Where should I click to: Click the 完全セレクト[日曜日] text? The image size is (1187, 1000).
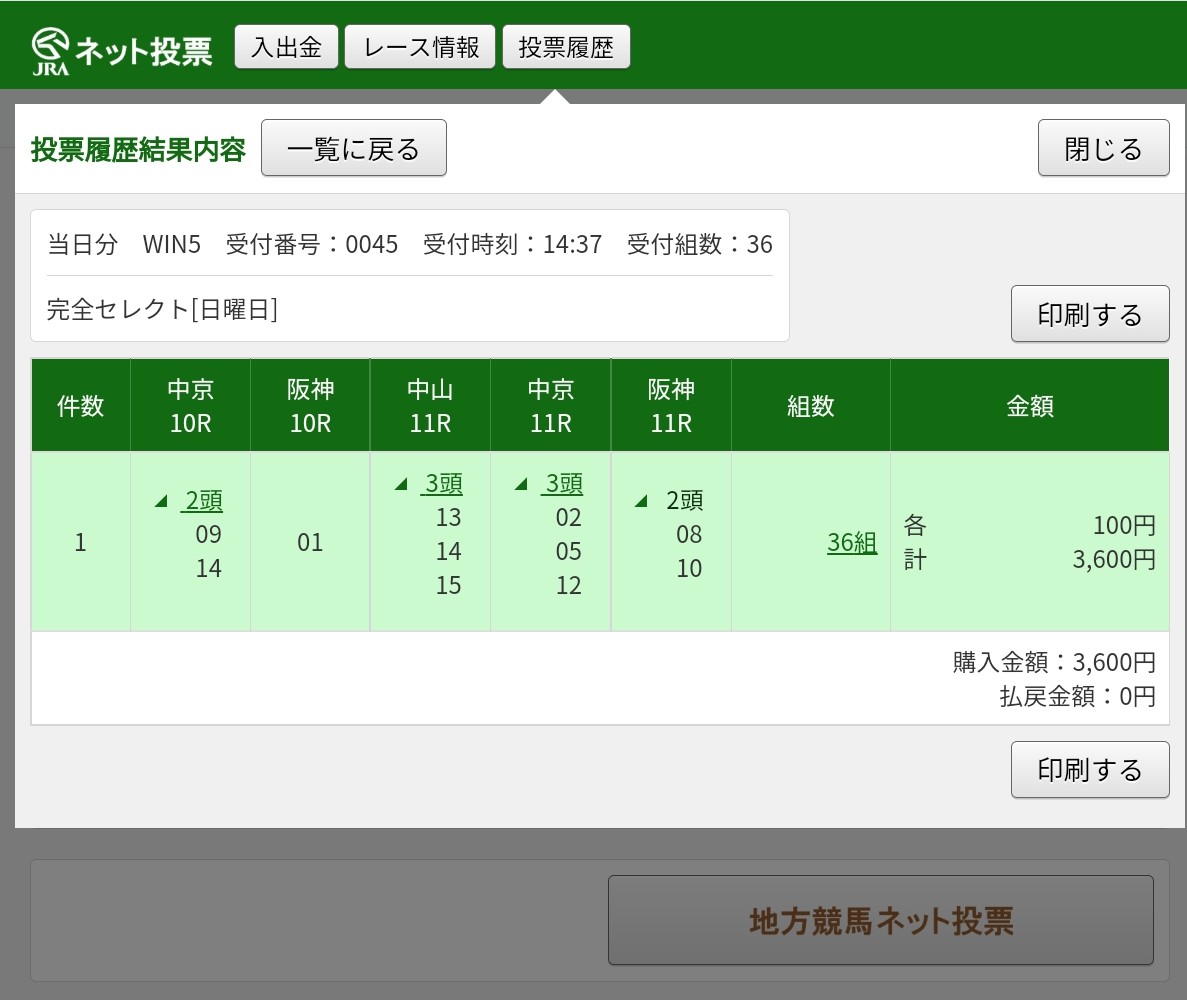[163, 310]
